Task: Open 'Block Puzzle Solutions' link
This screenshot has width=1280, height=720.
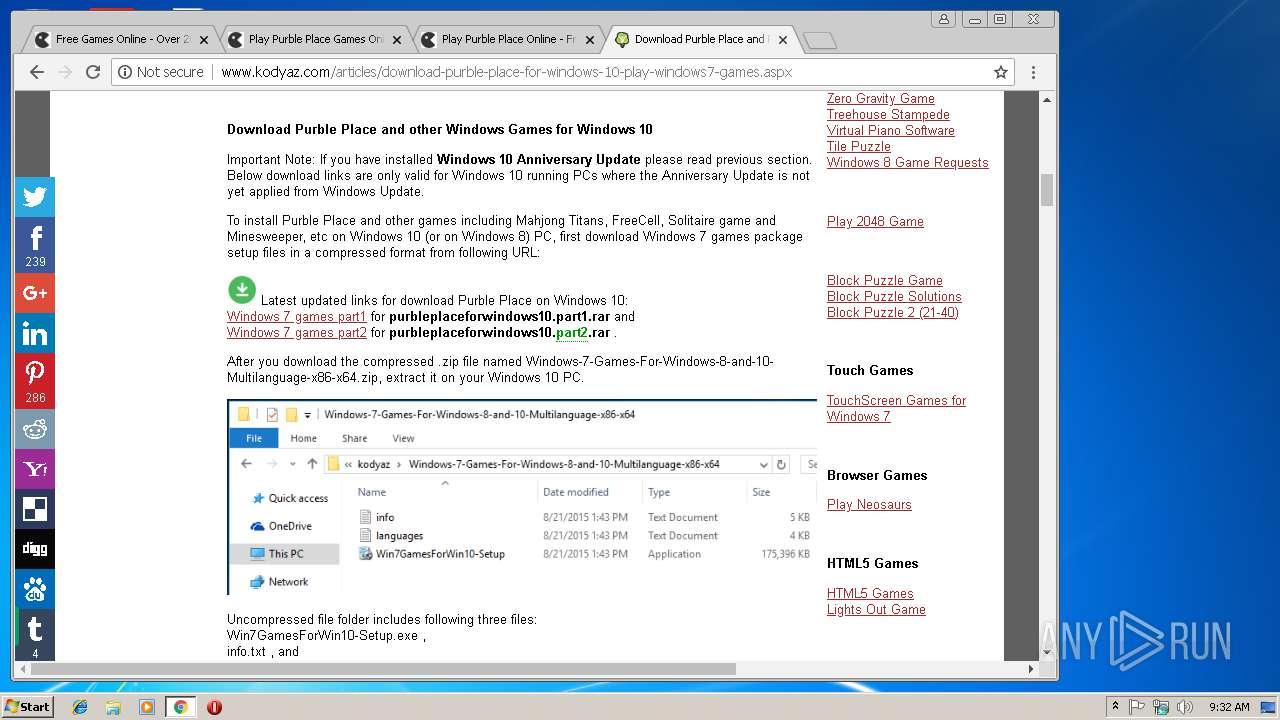Action: click(894, 297)
